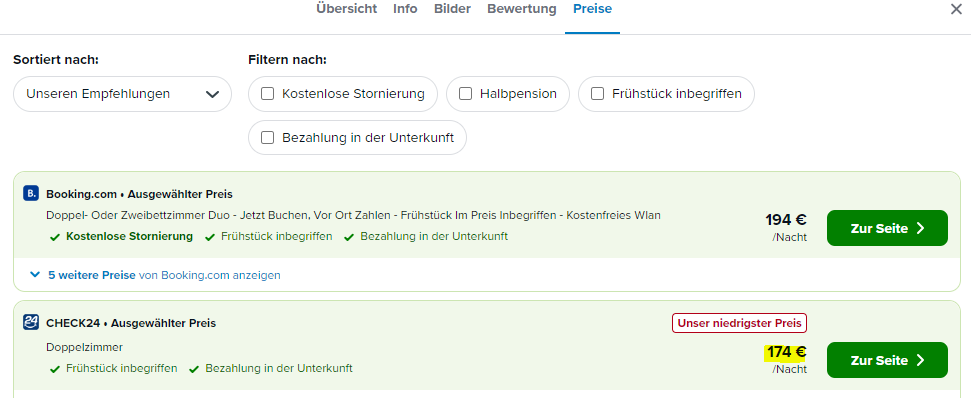Click the CHECK24 logo icon
This screenshot has height=398, width=971.
(x=31, y=322)
